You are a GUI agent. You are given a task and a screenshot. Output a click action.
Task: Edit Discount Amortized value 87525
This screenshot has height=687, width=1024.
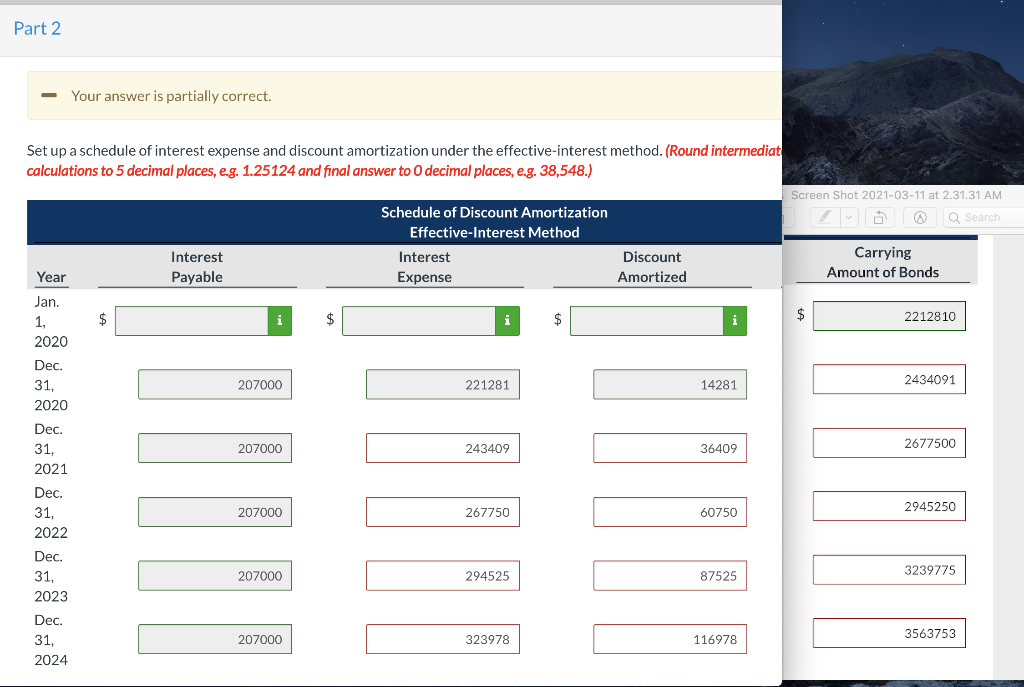[x=670, y=575]
